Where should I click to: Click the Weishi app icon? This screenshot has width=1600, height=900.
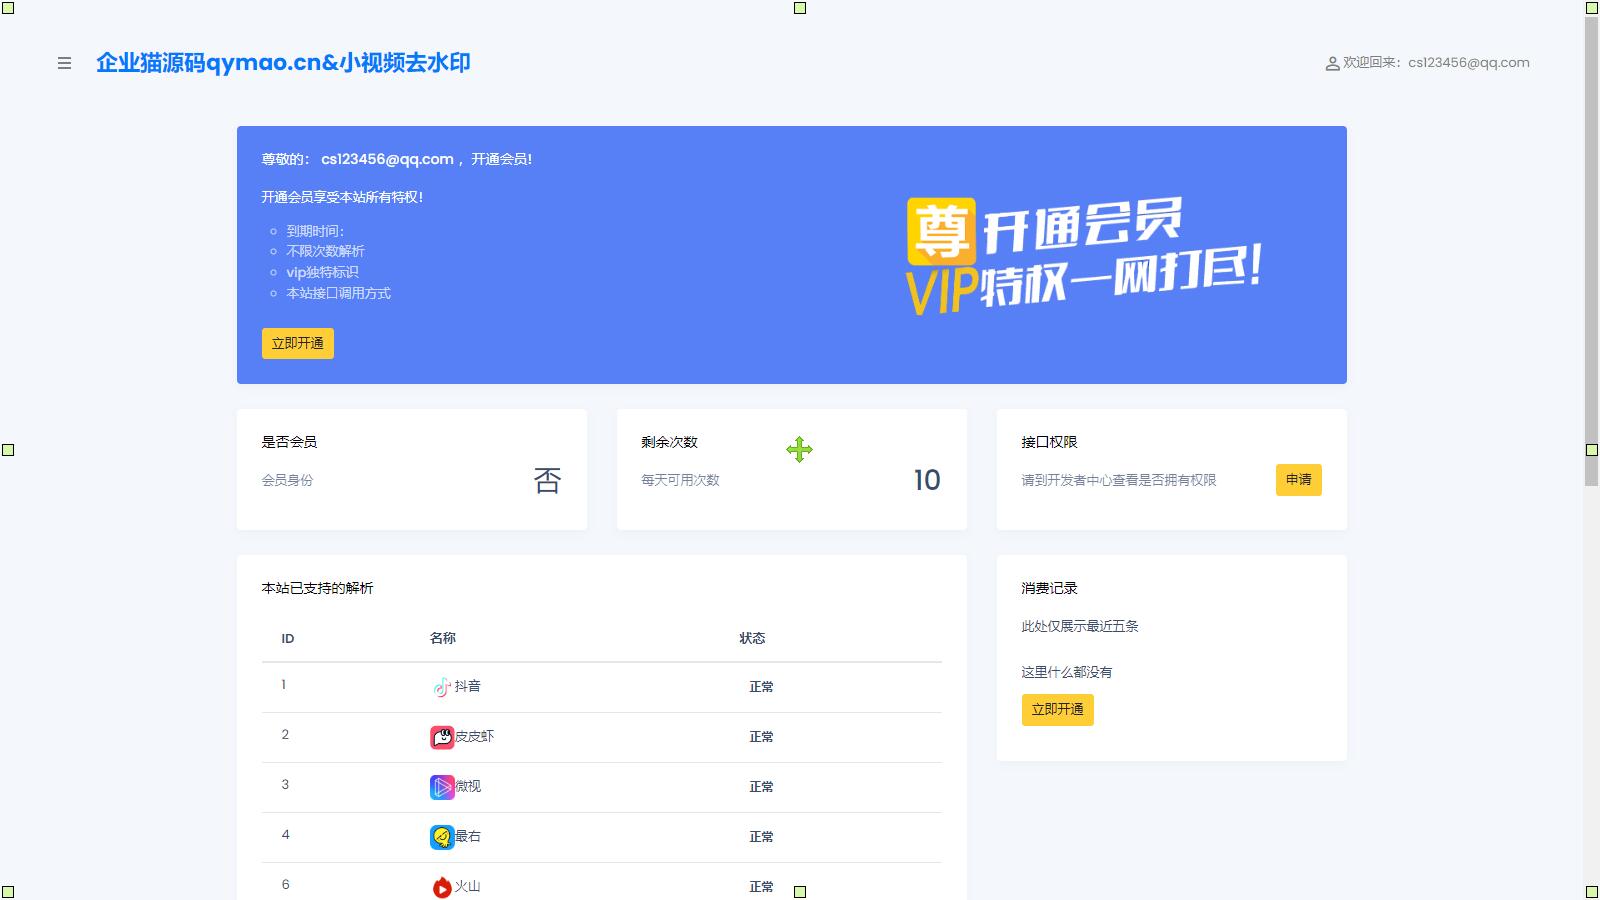click(442, 787)
